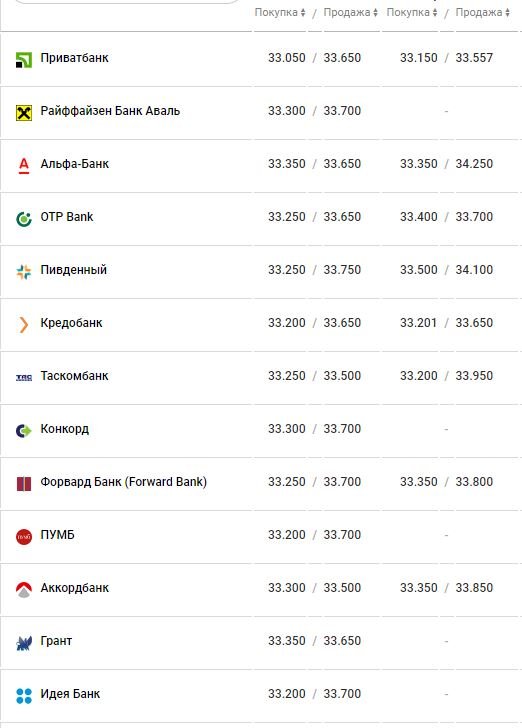Click the Форвард Банк red logo icon
Screen dimensions: 522x728
24,484
